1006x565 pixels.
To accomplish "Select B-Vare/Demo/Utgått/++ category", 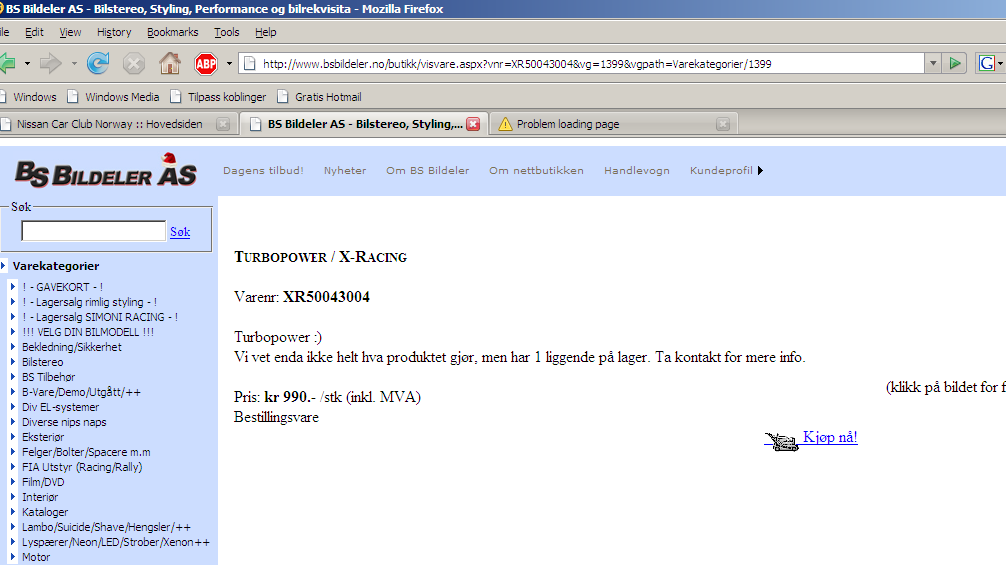I will pyautogui.click(x=81, y=392).
